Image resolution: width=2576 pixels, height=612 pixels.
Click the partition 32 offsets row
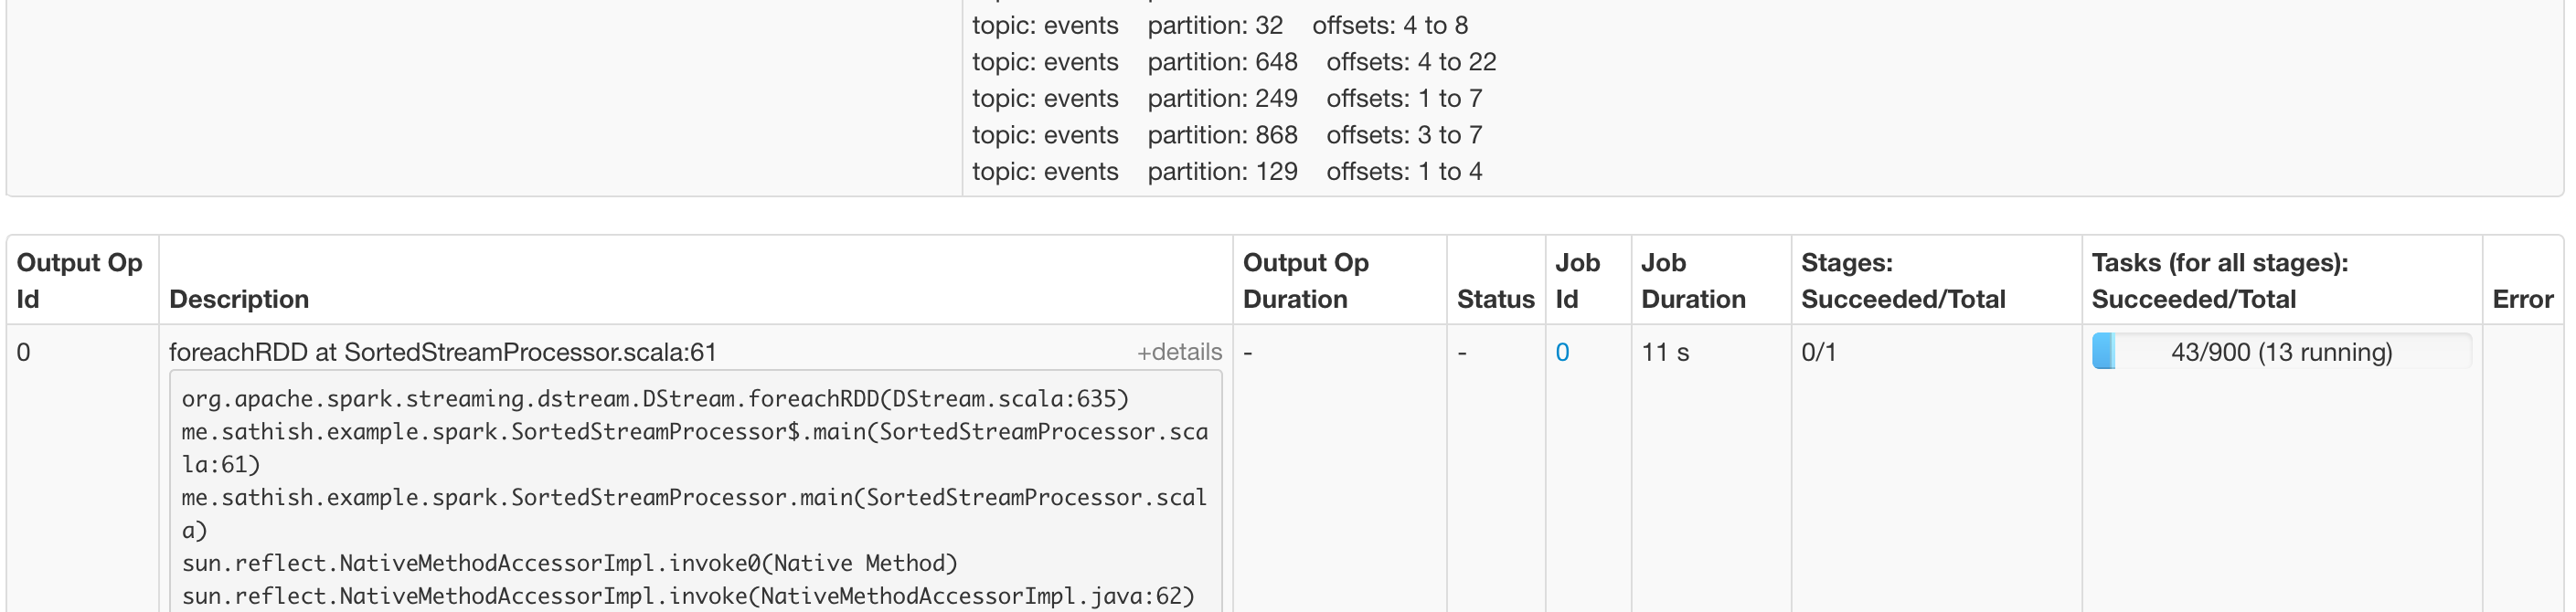pos(1220,25)
